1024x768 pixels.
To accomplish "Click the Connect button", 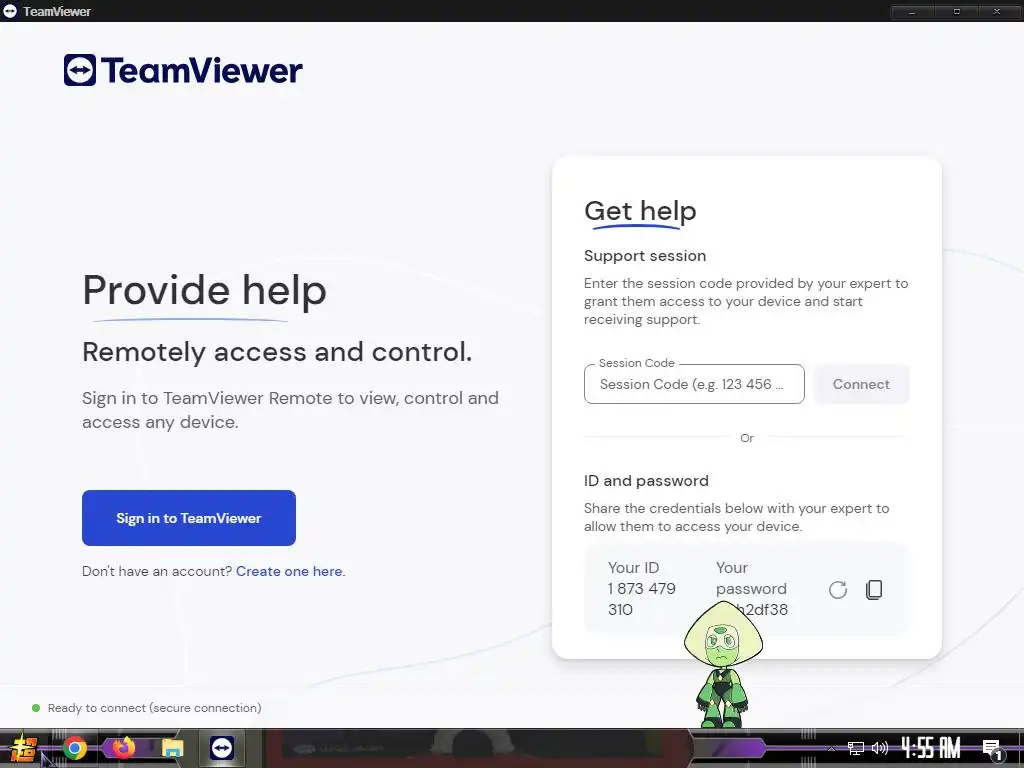I will (x=861, y=384).
